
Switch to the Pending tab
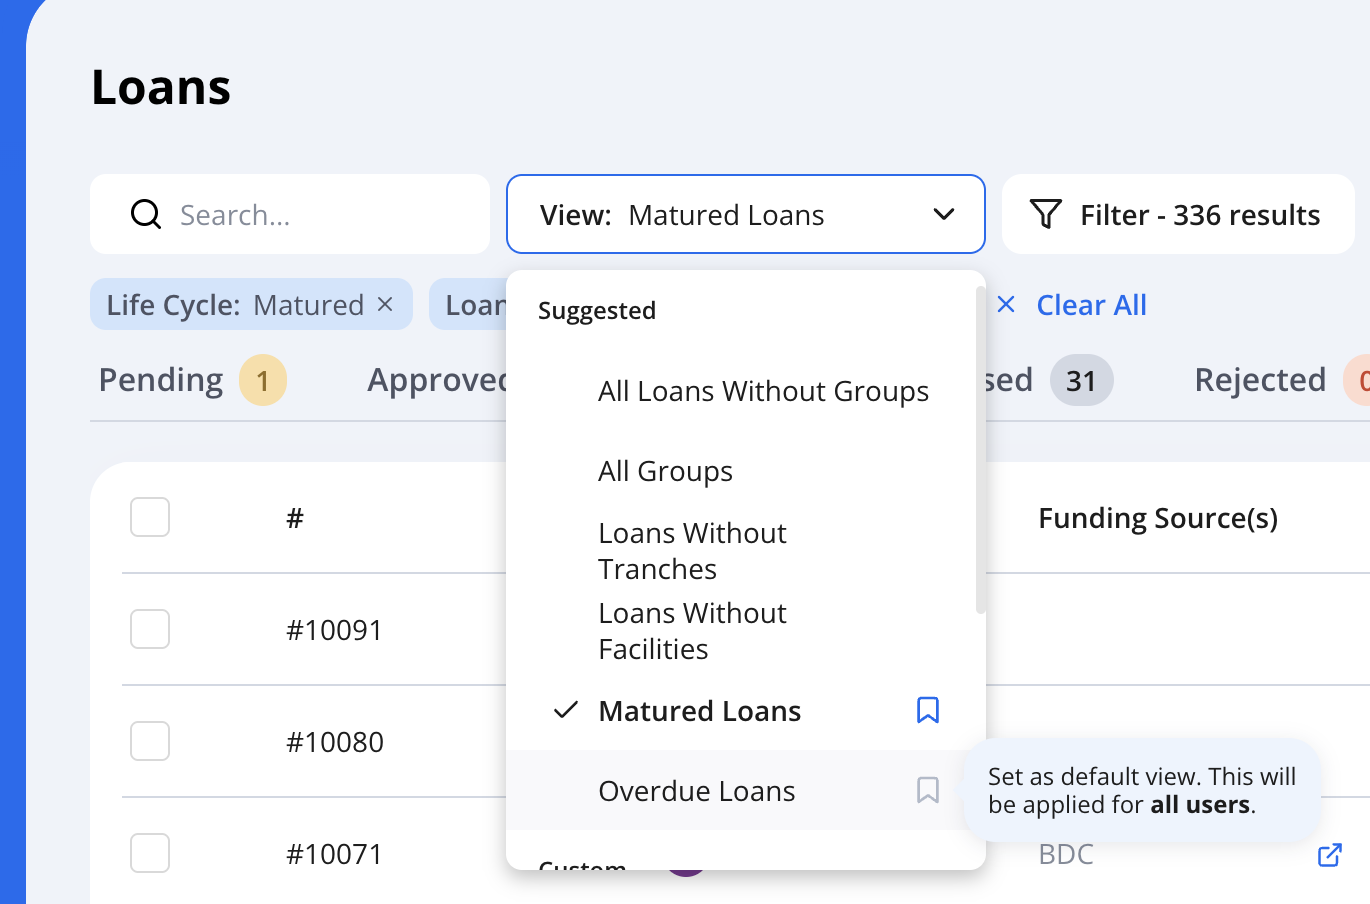click(192, 380)
